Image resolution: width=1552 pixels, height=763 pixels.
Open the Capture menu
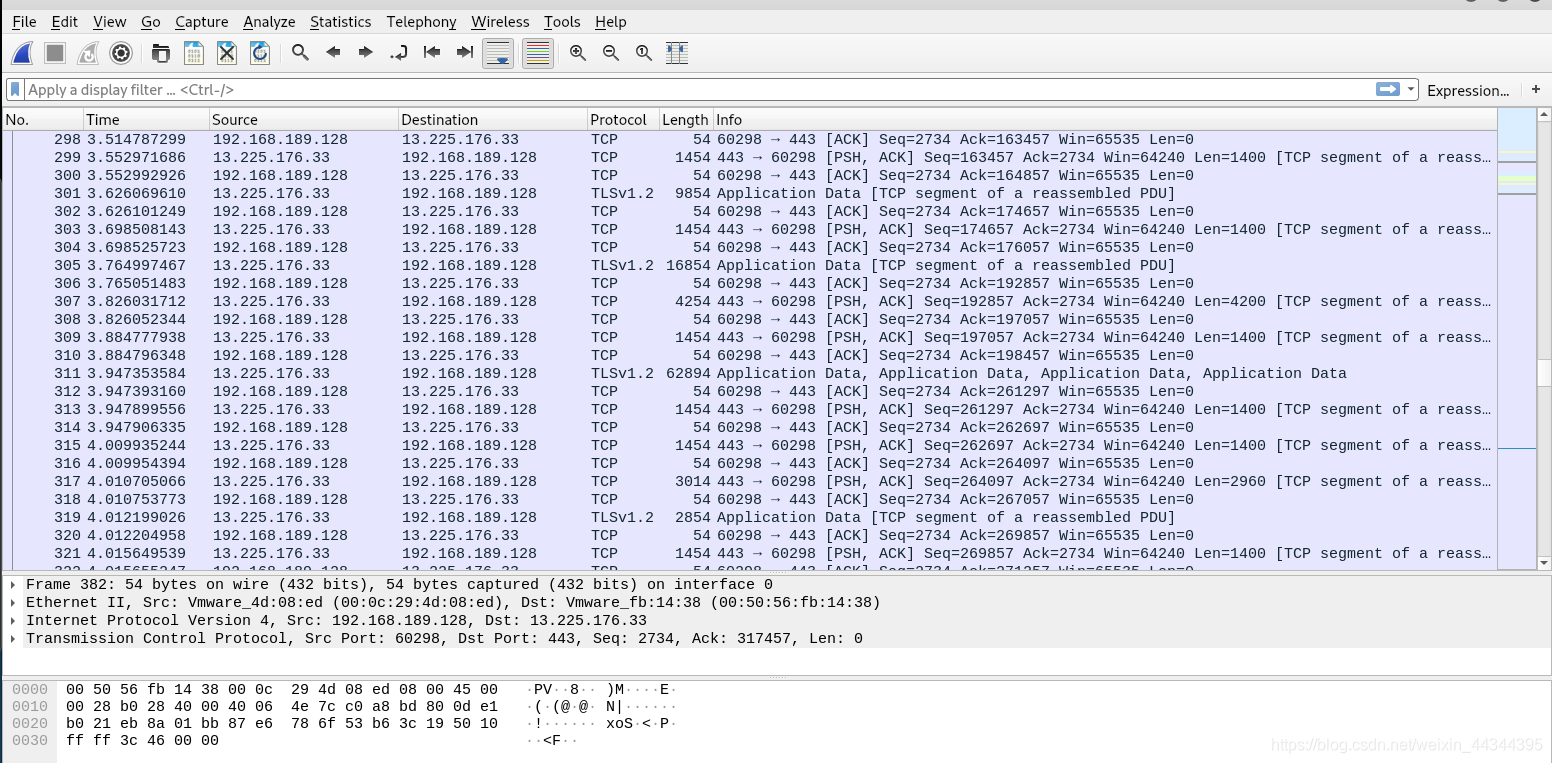(x=202, y=21)
